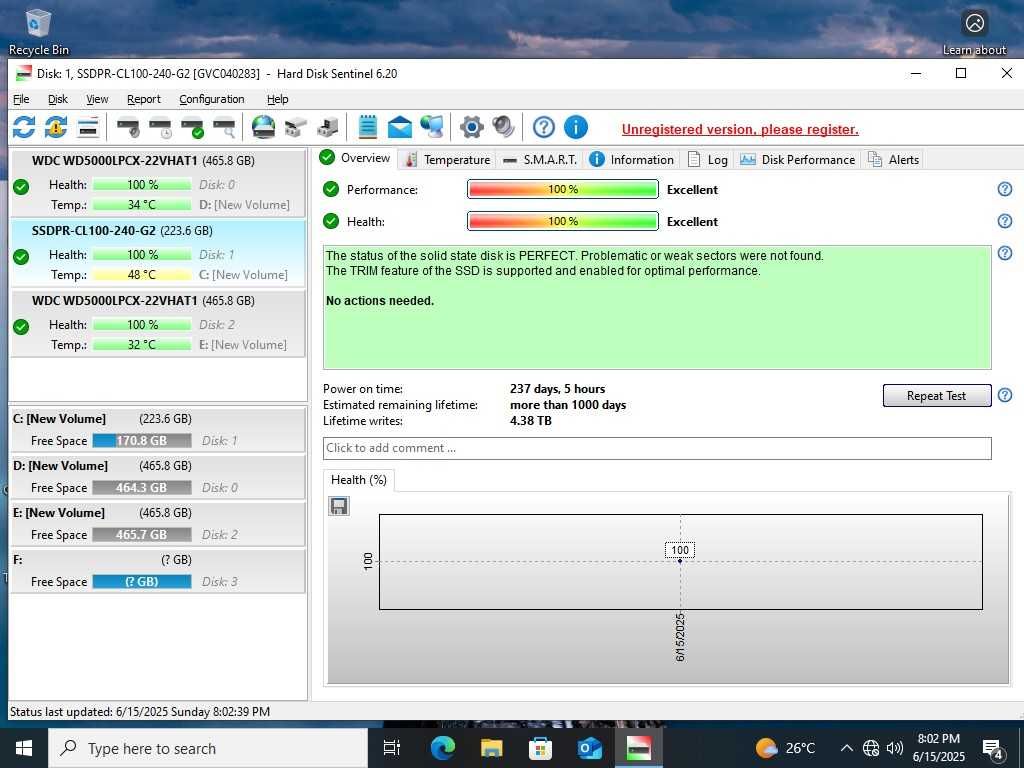Switch to the Log tab

[709, 159]
